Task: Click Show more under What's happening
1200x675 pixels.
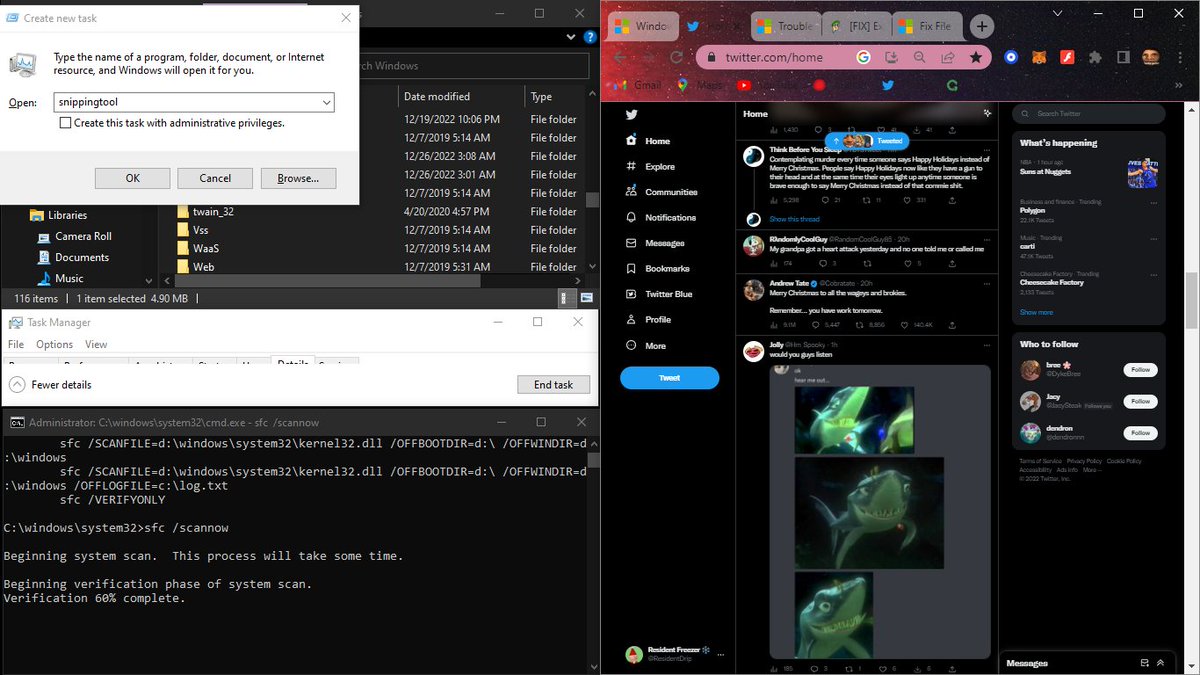Action: [1036, 312]
